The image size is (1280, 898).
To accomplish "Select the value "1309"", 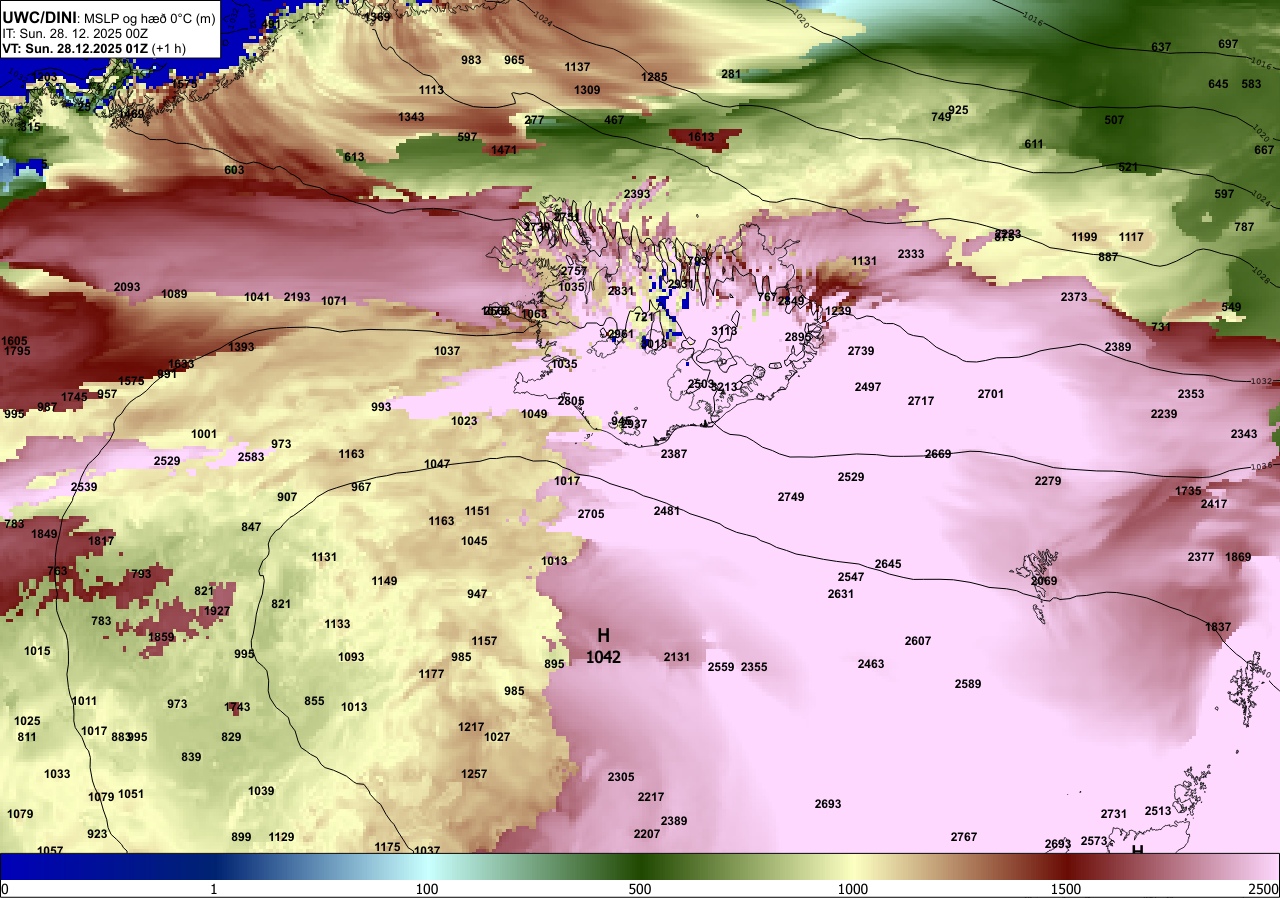I will [587, 90].
